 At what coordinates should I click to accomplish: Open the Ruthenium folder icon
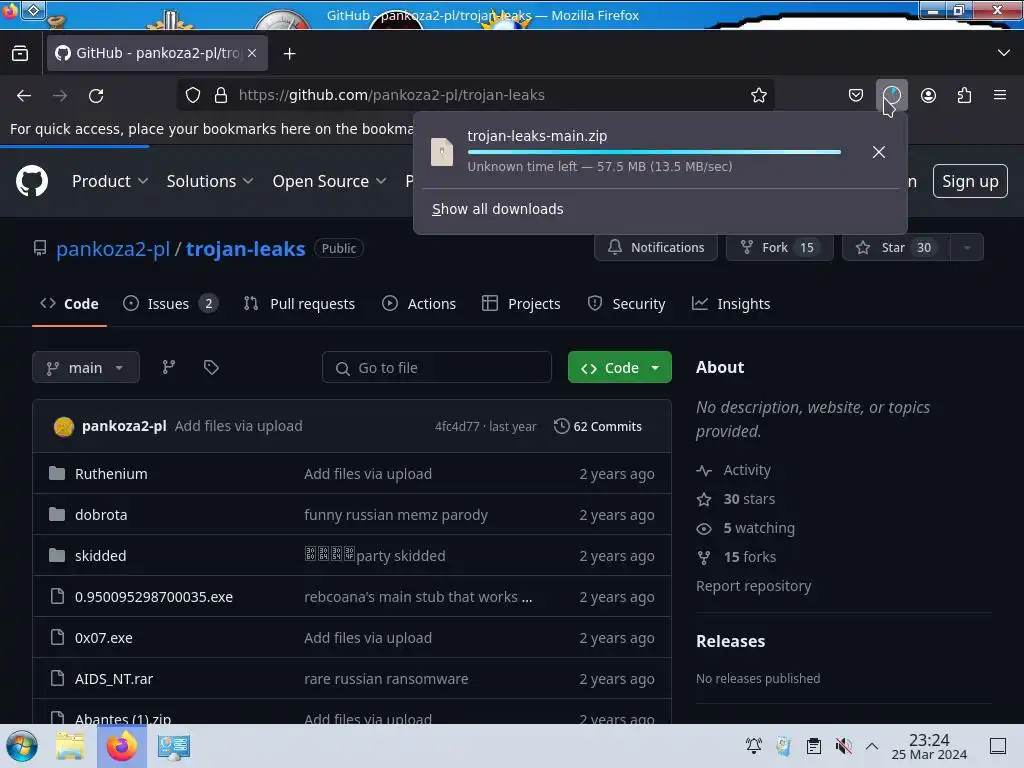(x=57, y=473)
